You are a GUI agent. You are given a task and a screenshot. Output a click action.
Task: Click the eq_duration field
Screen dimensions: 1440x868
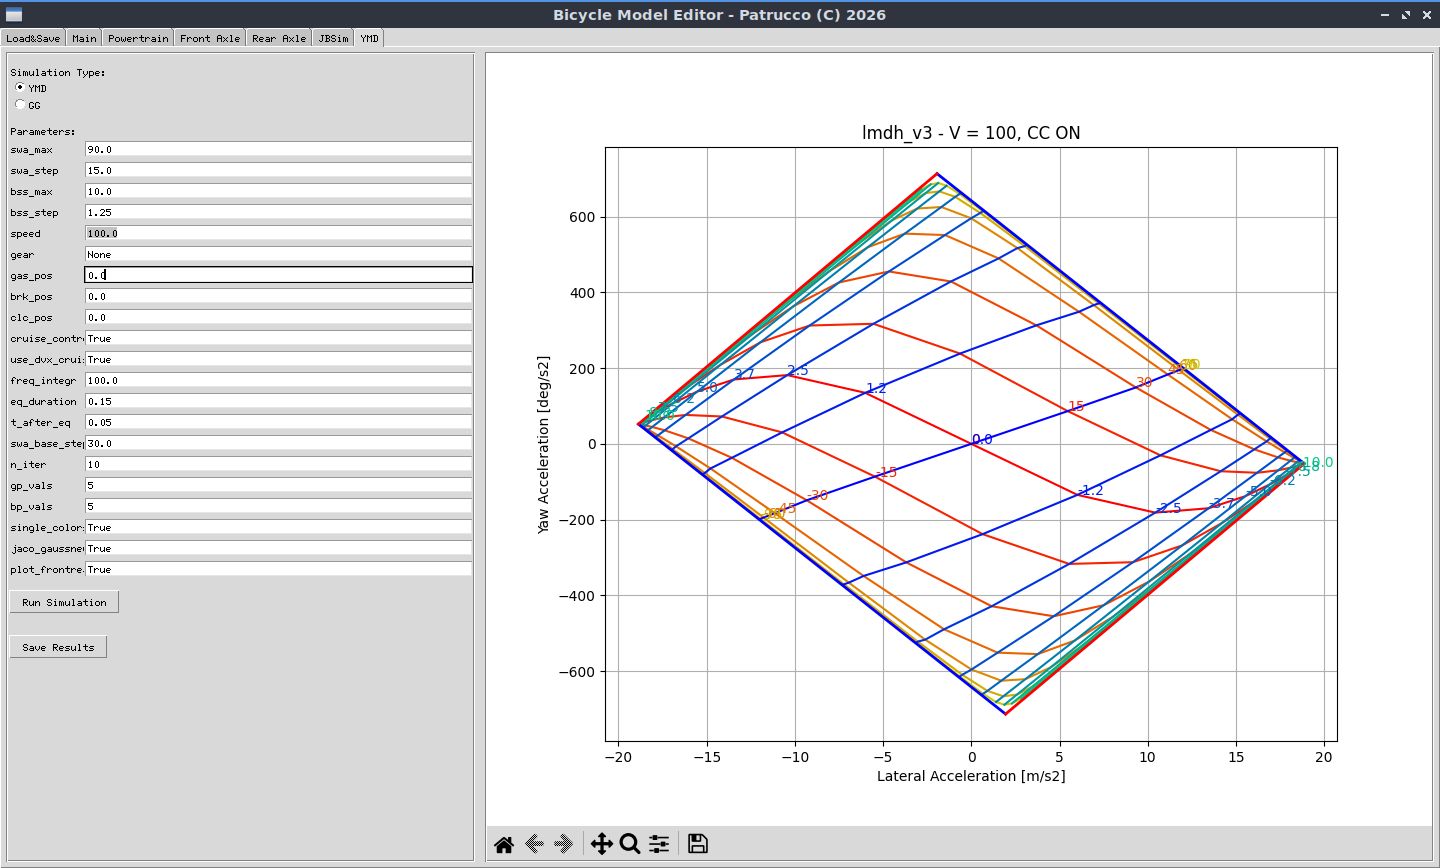pos(278,401)
